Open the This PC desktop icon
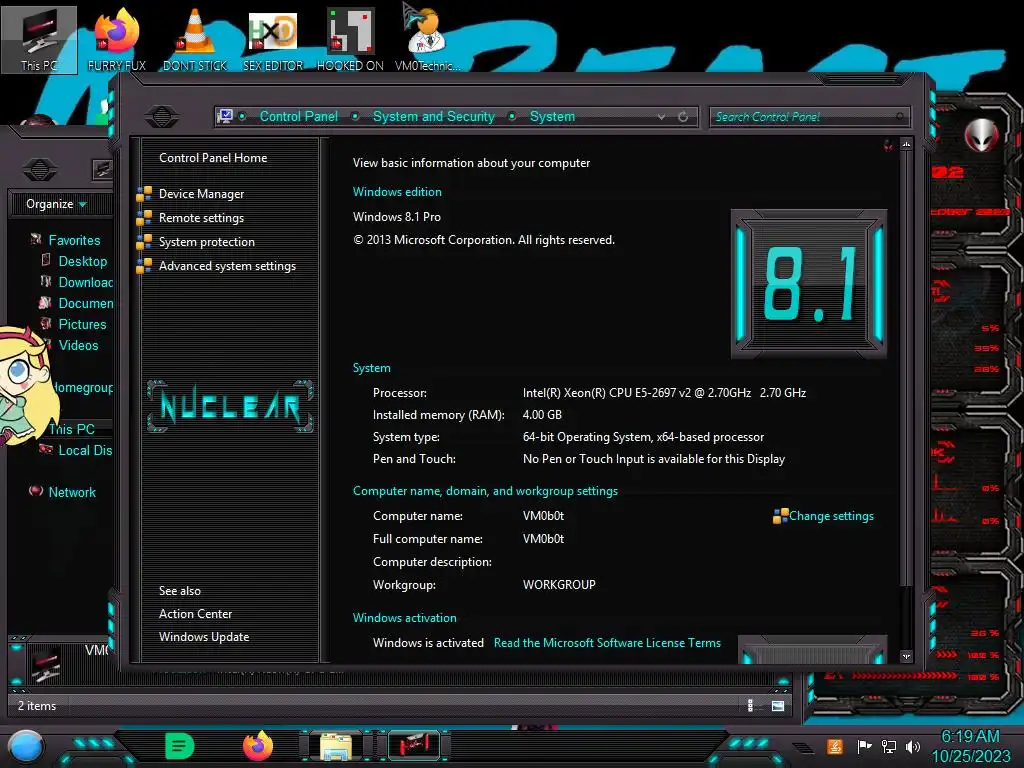This screenshot has width=1024, height=768. tap(39, 39)
